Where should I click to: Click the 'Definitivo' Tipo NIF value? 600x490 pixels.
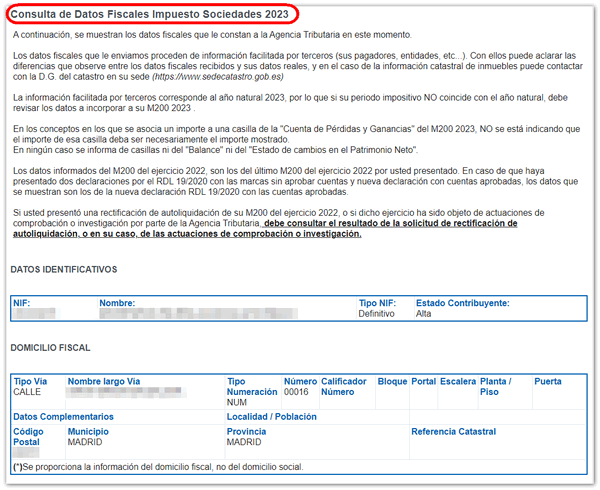tap(378, 314)
